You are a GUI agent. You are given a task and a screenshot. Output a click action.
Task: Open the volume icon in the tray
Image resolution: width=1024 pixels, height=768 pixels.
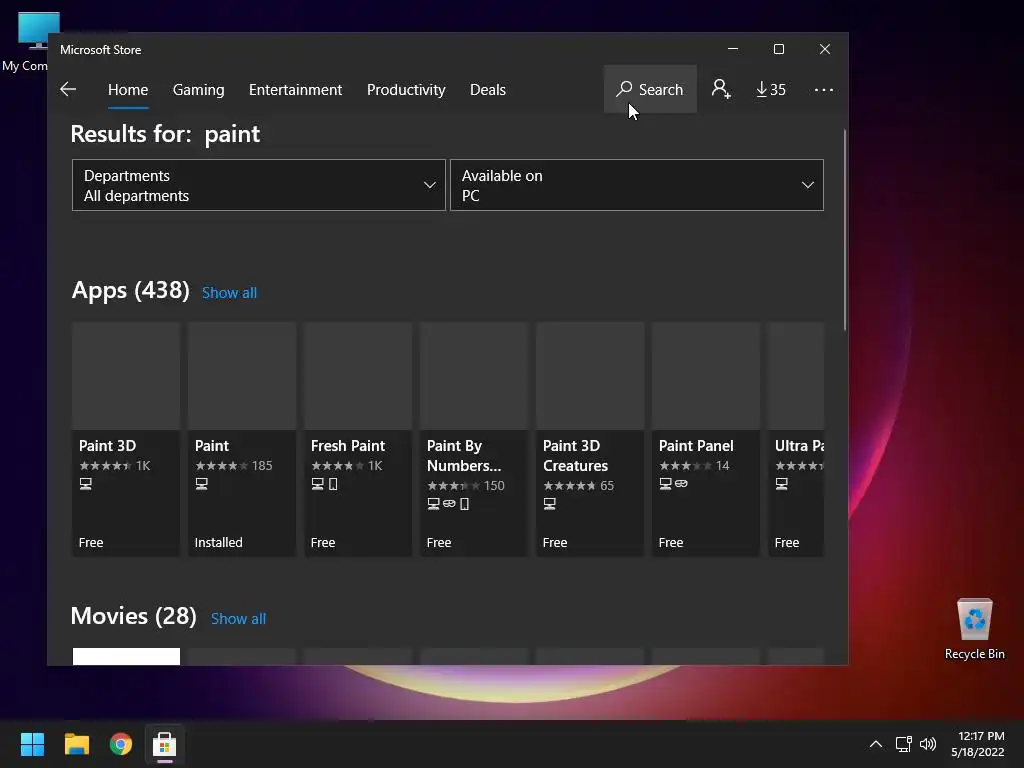(x=927, y=744)
